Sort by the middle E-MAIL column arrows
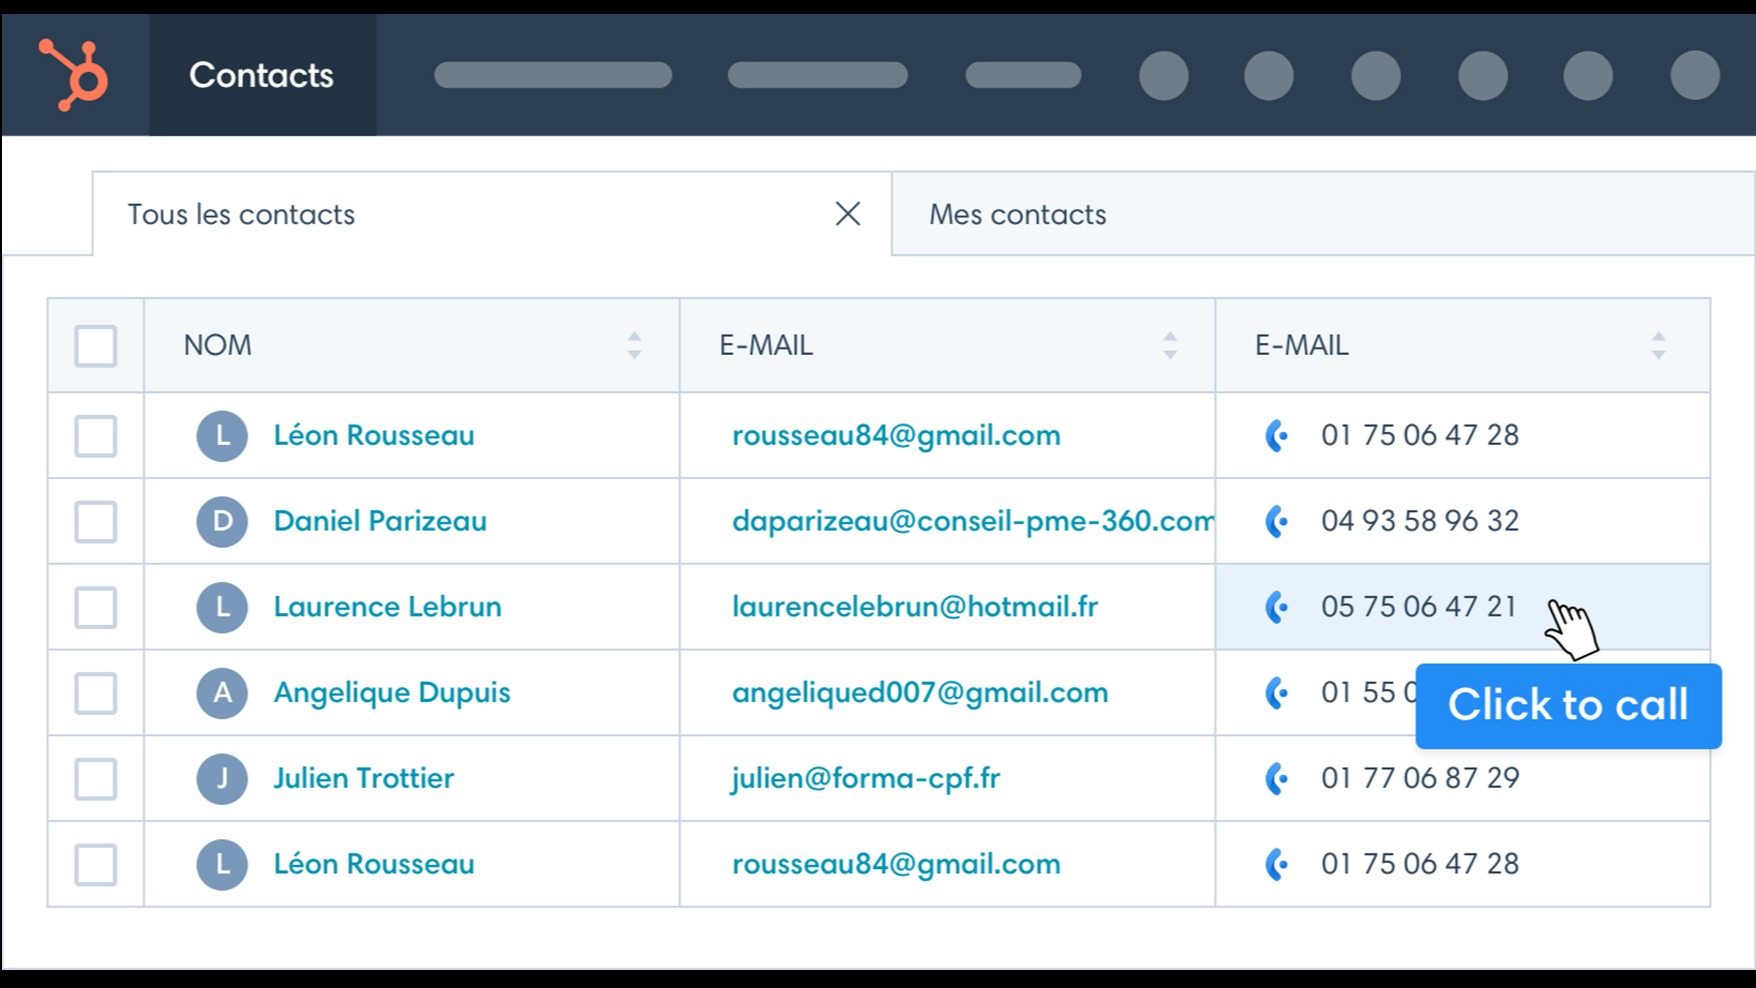 click(1169, 346)
